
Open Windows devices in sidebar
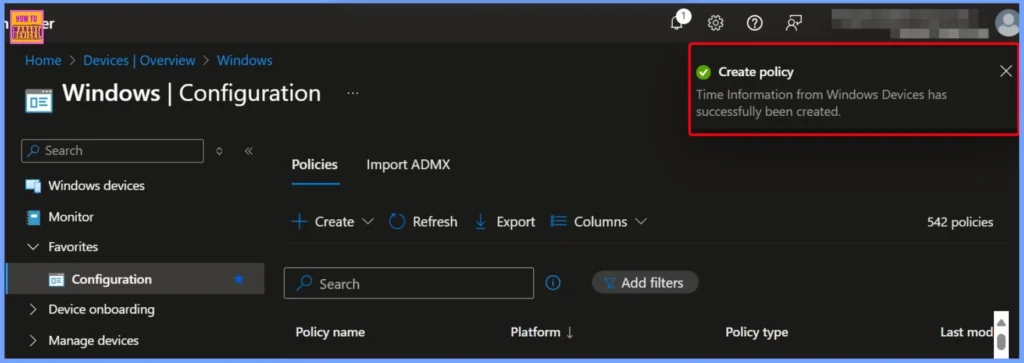coord(96,186)
